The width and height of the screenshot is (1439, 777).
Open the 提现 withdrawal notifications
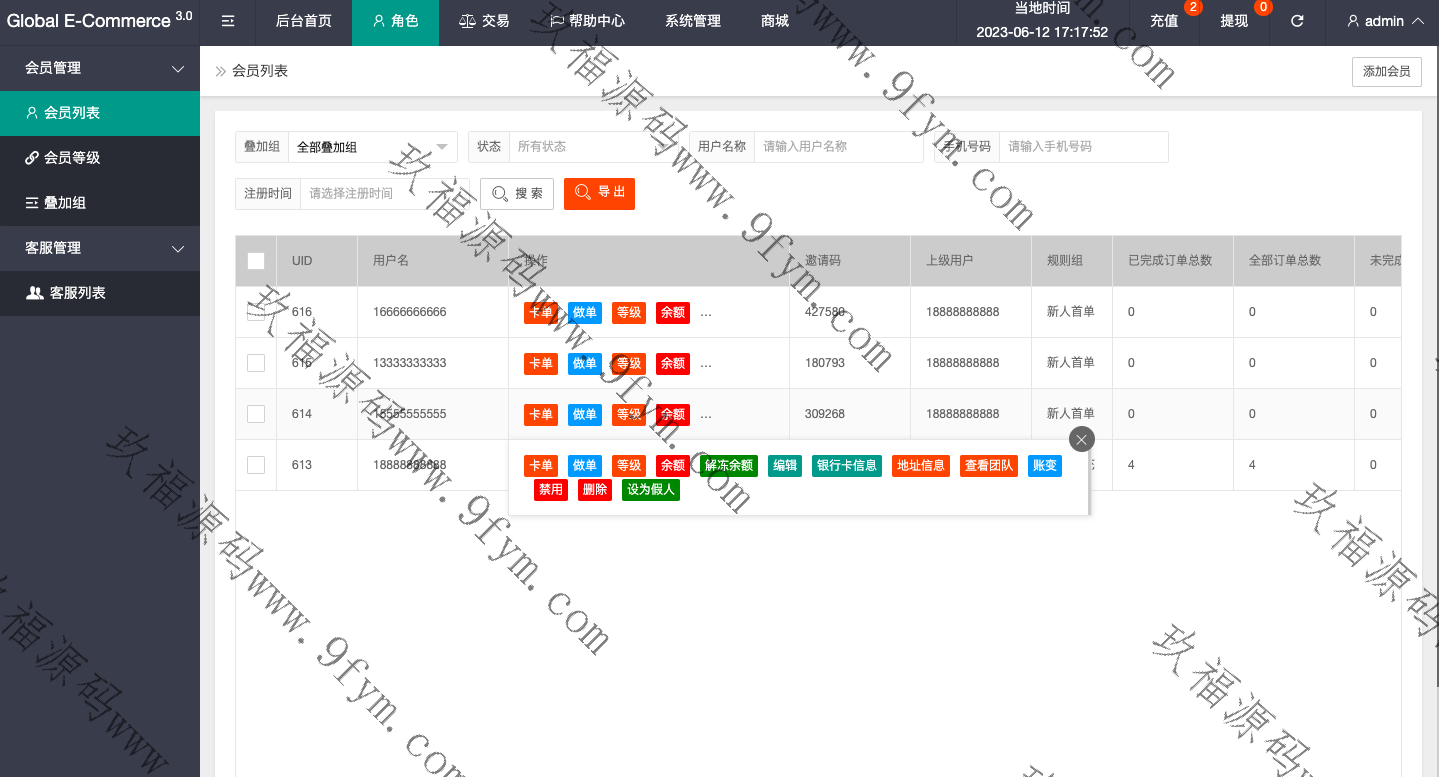[x=1234, y=21]
